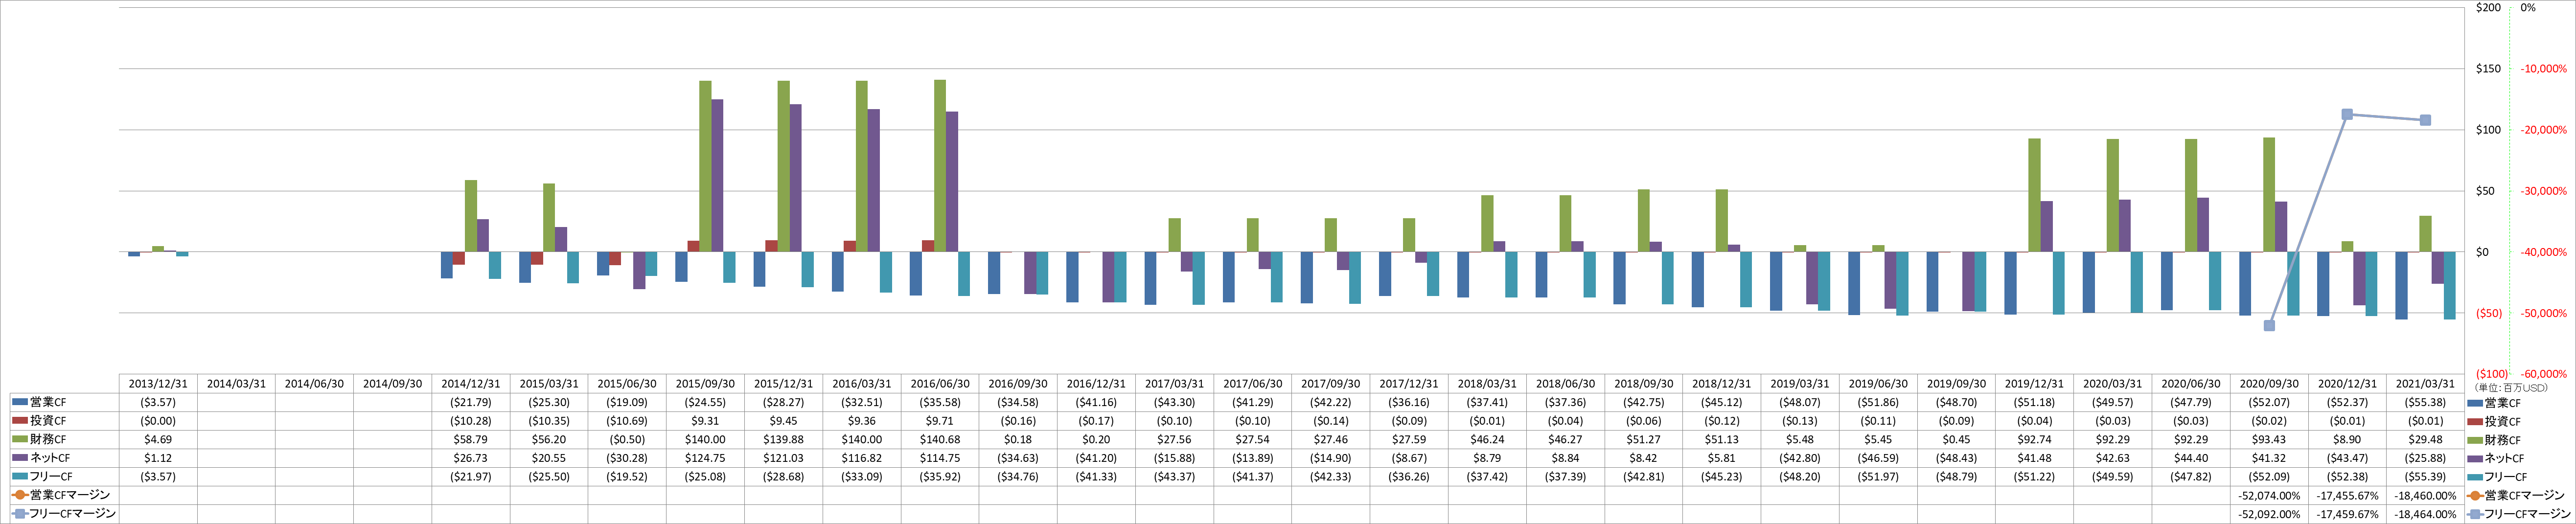Click 営業CFマージン entry in the right-side legend
Screen dimensions: 2576x524
[2516, 495]
